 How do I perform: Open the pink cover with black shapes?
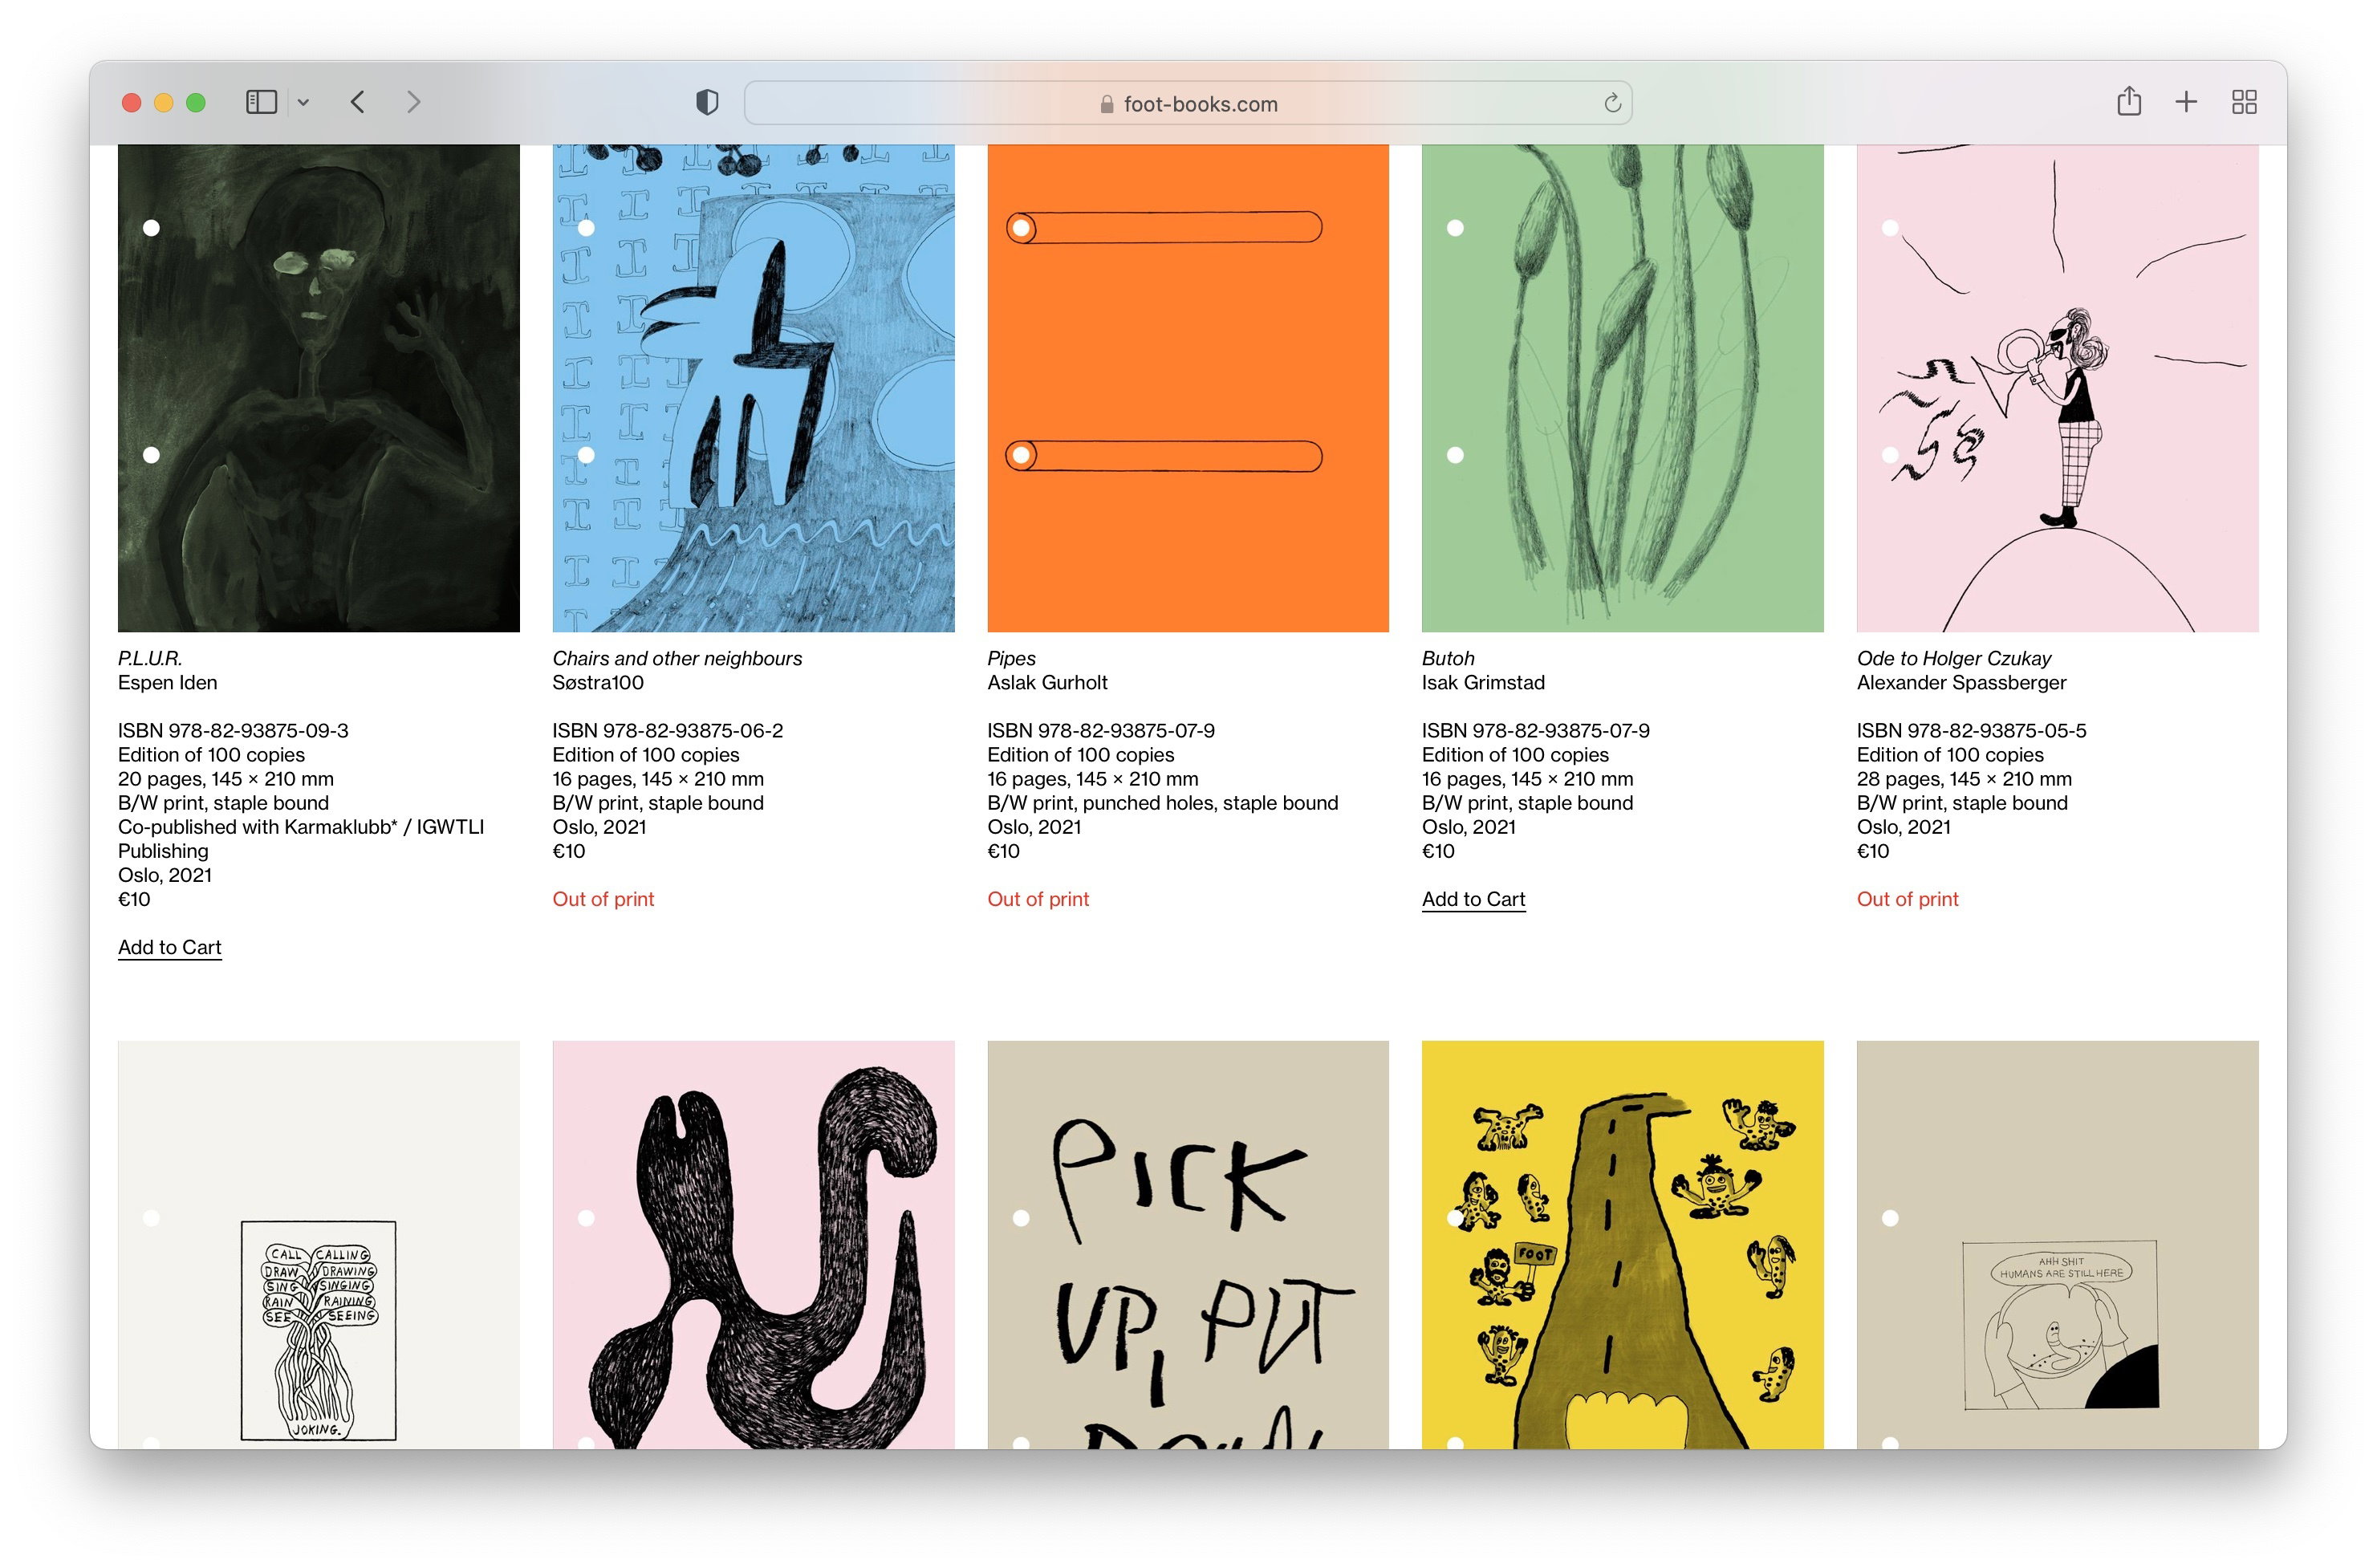753,1244
